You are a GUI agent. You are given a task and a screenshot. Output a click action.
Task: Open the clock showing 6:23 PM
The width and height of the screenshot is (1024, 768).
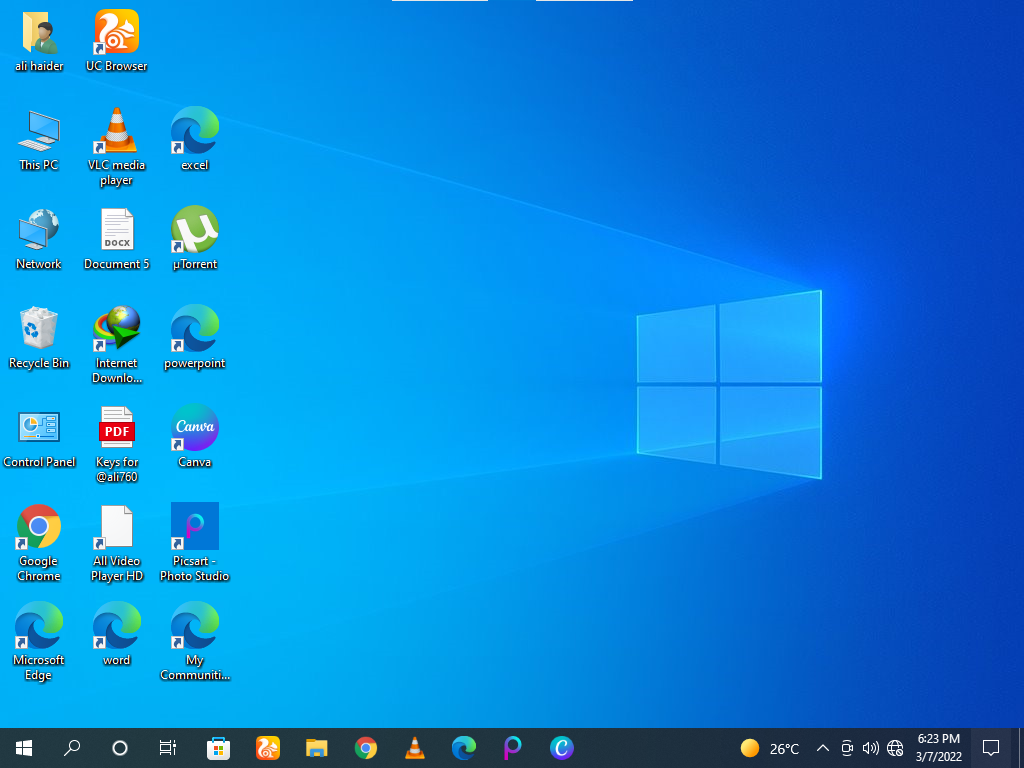[938, 748]
